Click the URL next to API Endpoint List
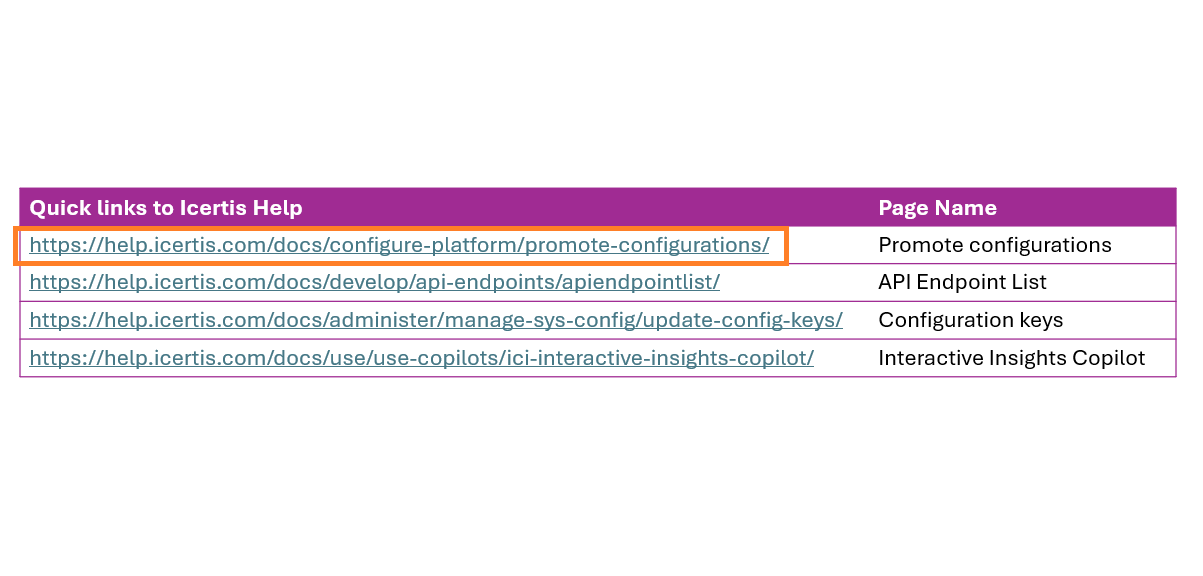This screenshot has width=1203, height=576. click(374, 282)
